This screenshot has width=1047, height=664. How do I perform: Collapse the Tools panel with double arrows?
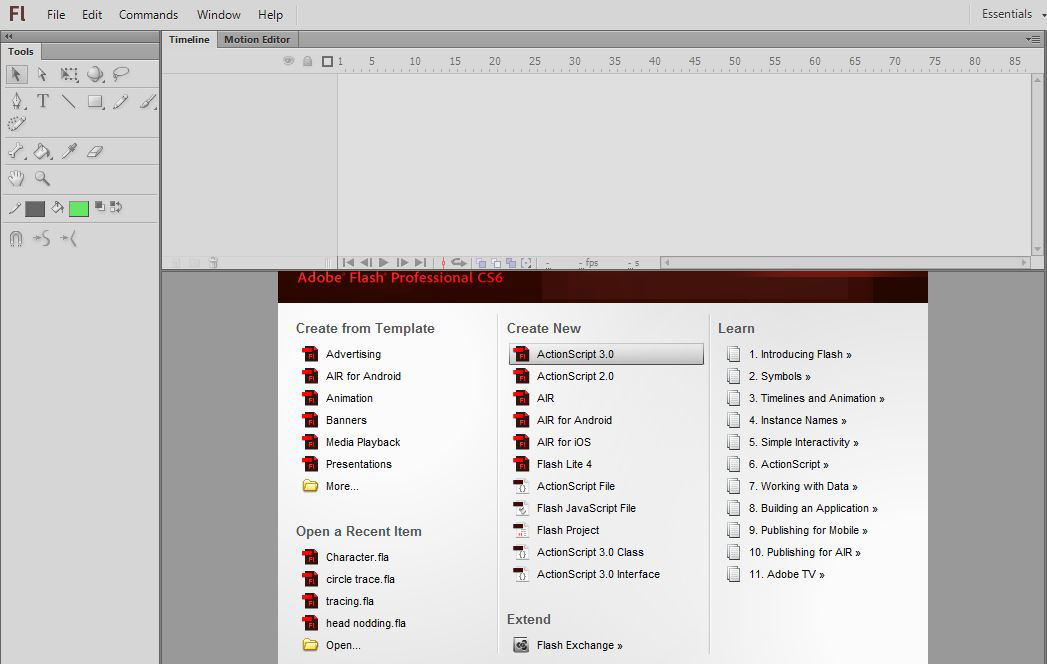click(x=9, y=36)
